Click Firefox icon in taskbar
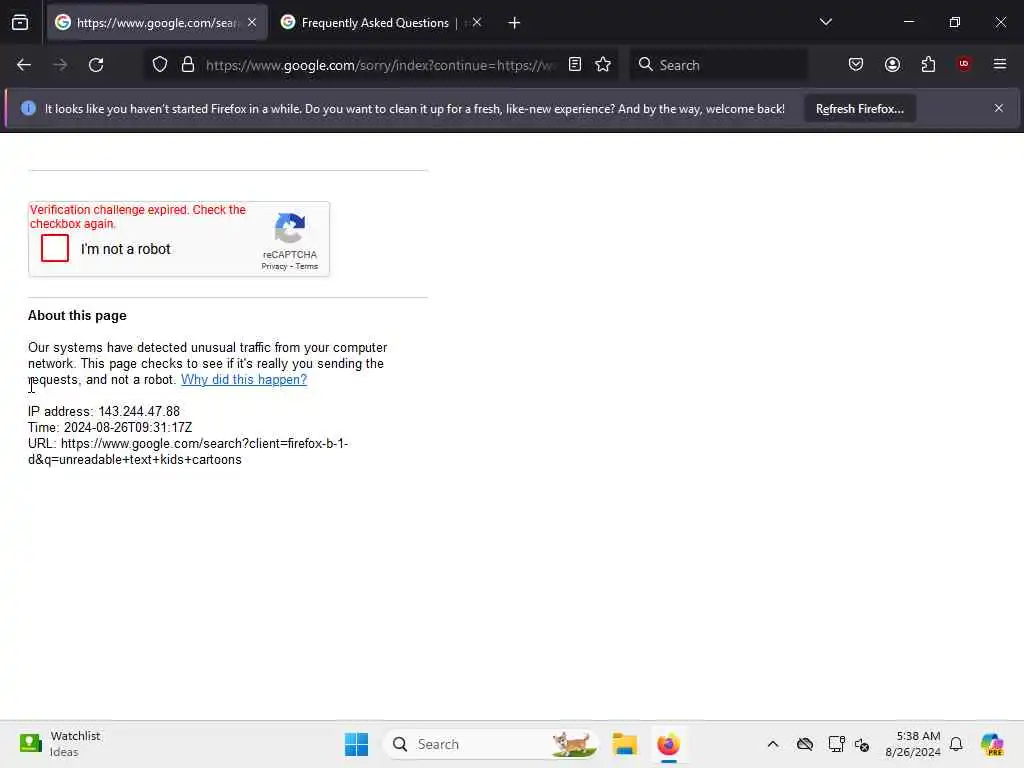Screen dimensions: 1024x768 tap(668, 744)
